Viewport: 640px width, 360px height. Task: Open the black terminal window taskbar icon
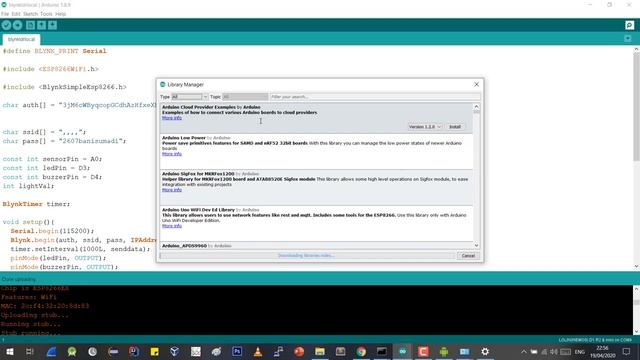(382, 351)
